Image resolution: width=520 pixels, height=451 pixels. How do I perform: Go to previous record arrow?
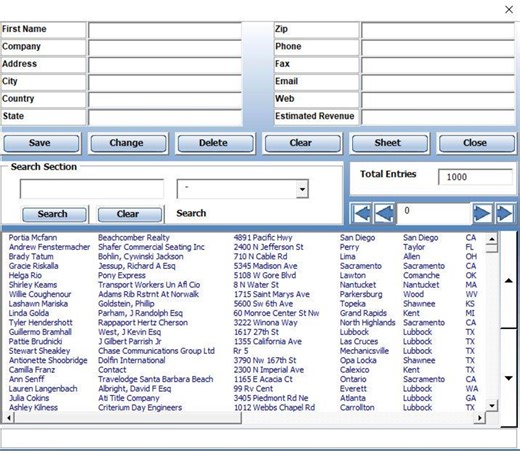click(384, 213)
